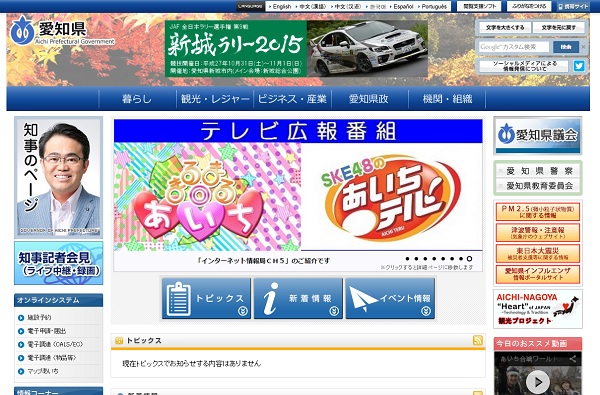Open the 新城ラリー2015 banner
600x395 pixels.
(296, 48)
